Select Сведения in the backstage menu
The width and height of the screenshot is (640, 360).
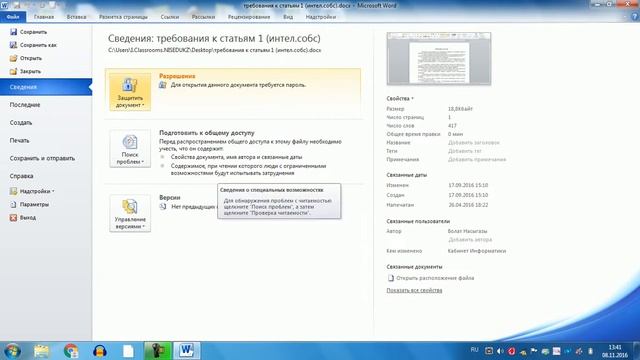pos(46,87)
